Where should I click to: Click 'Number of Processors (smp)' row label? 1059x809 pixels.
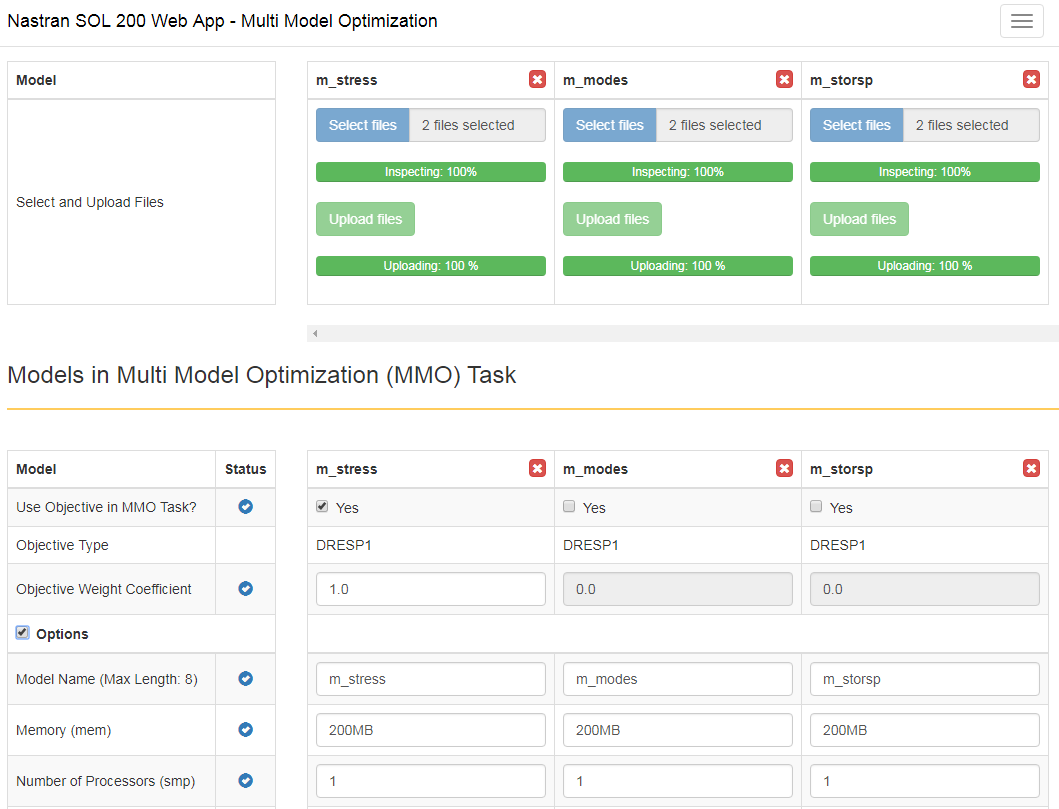pyautogui.click(x=105, y=781)
